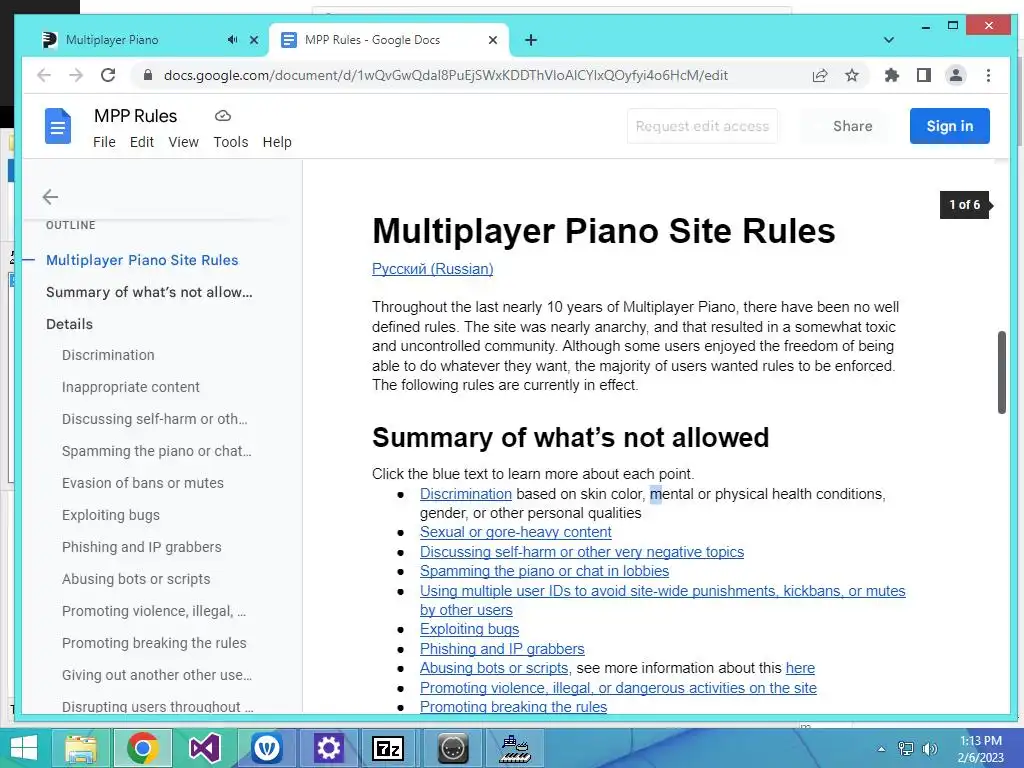
Task: Click Request edit access button
Action: [x=702, y=126]
